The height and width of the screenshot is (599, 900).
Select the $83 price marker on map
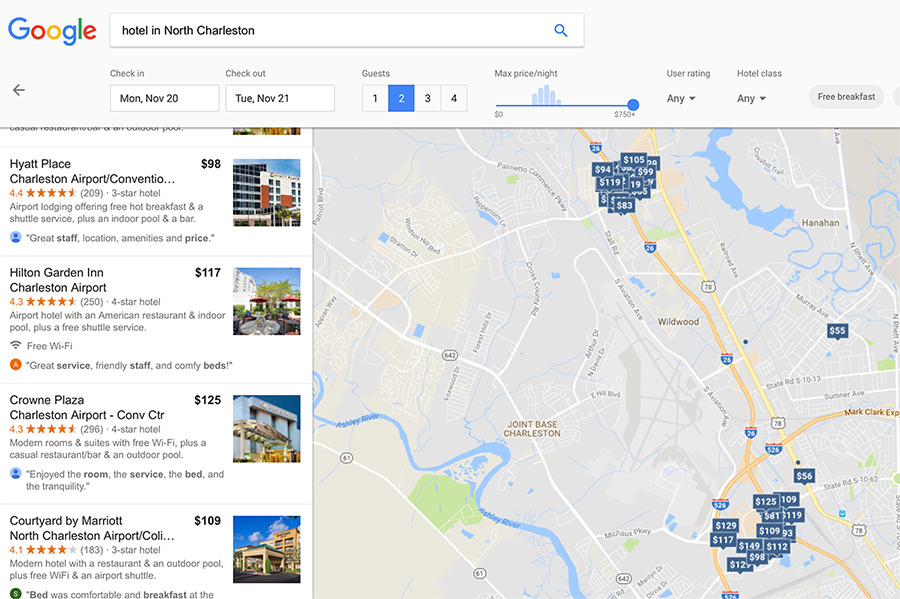(x=624, y=205)
